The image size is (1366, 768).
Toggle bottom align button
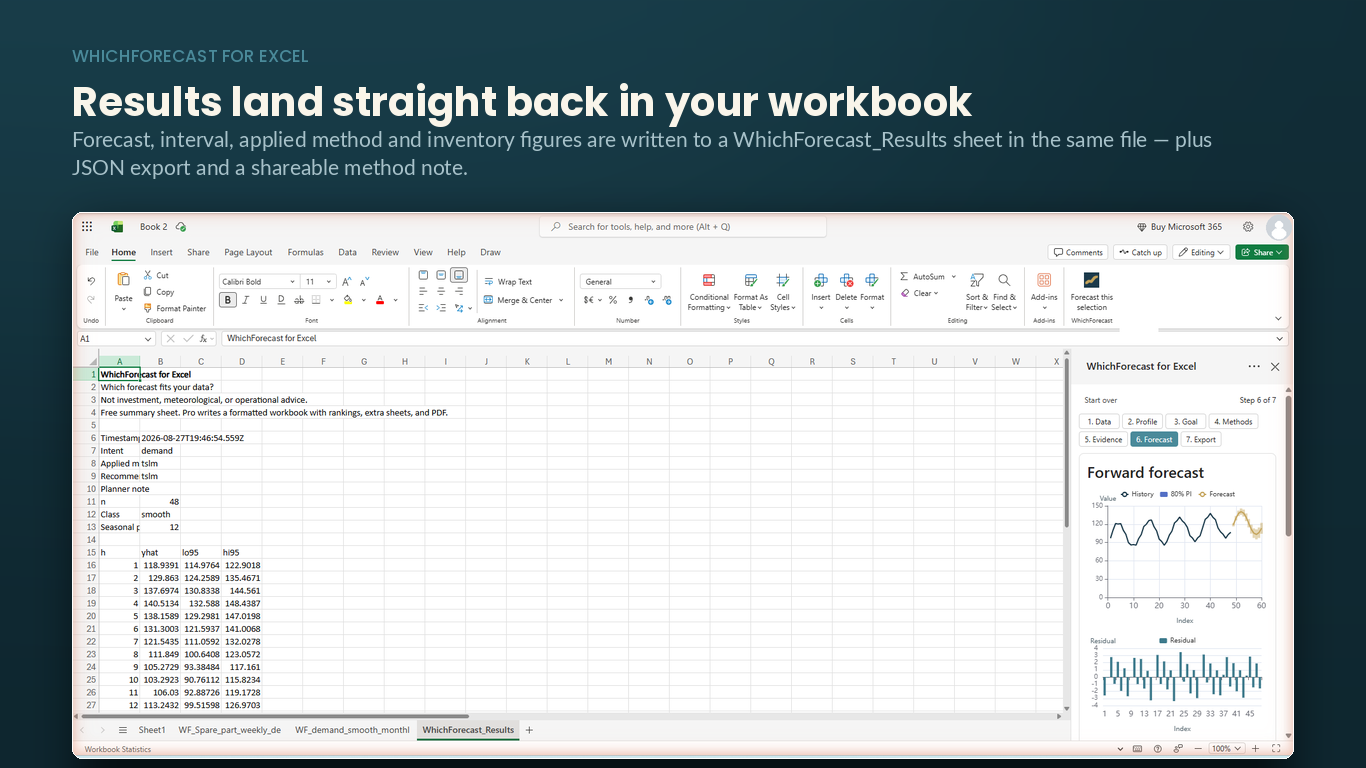pos(459,275)
